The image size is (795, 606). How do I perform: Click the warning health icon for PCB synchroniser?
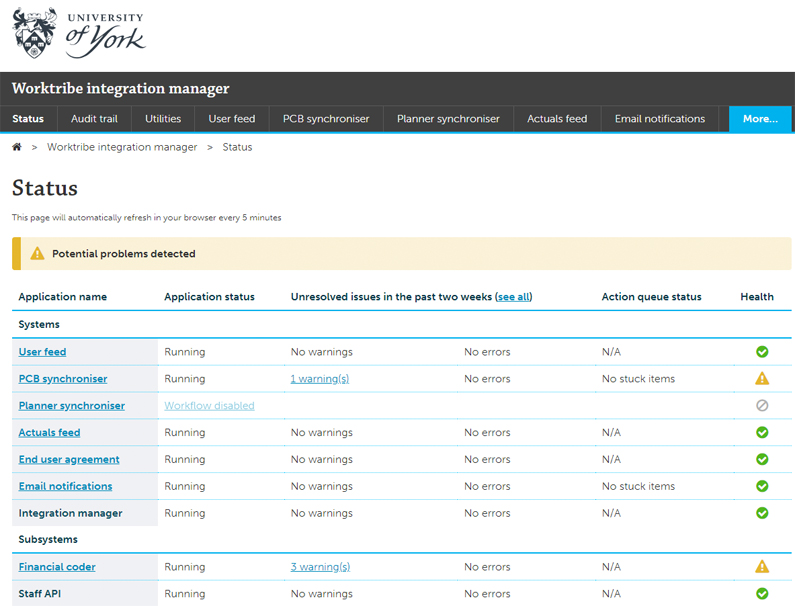coord(762,378)
